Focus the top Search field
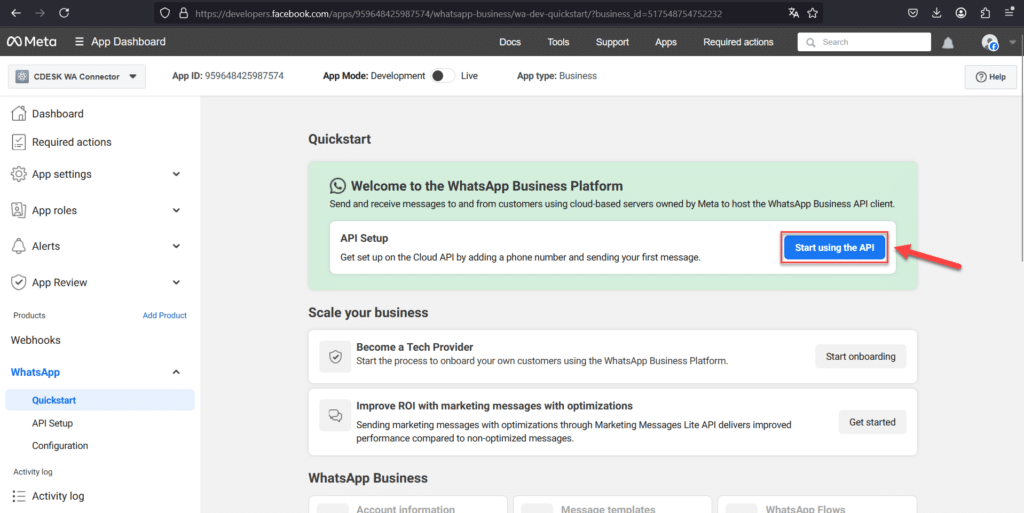 pyautogui.click(x=864, y=42)
